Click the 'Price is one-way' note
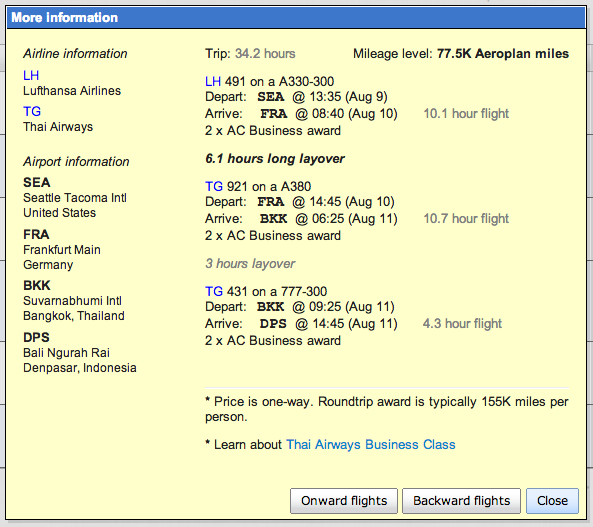The image size is (593, 527). [x=387, y=409]
